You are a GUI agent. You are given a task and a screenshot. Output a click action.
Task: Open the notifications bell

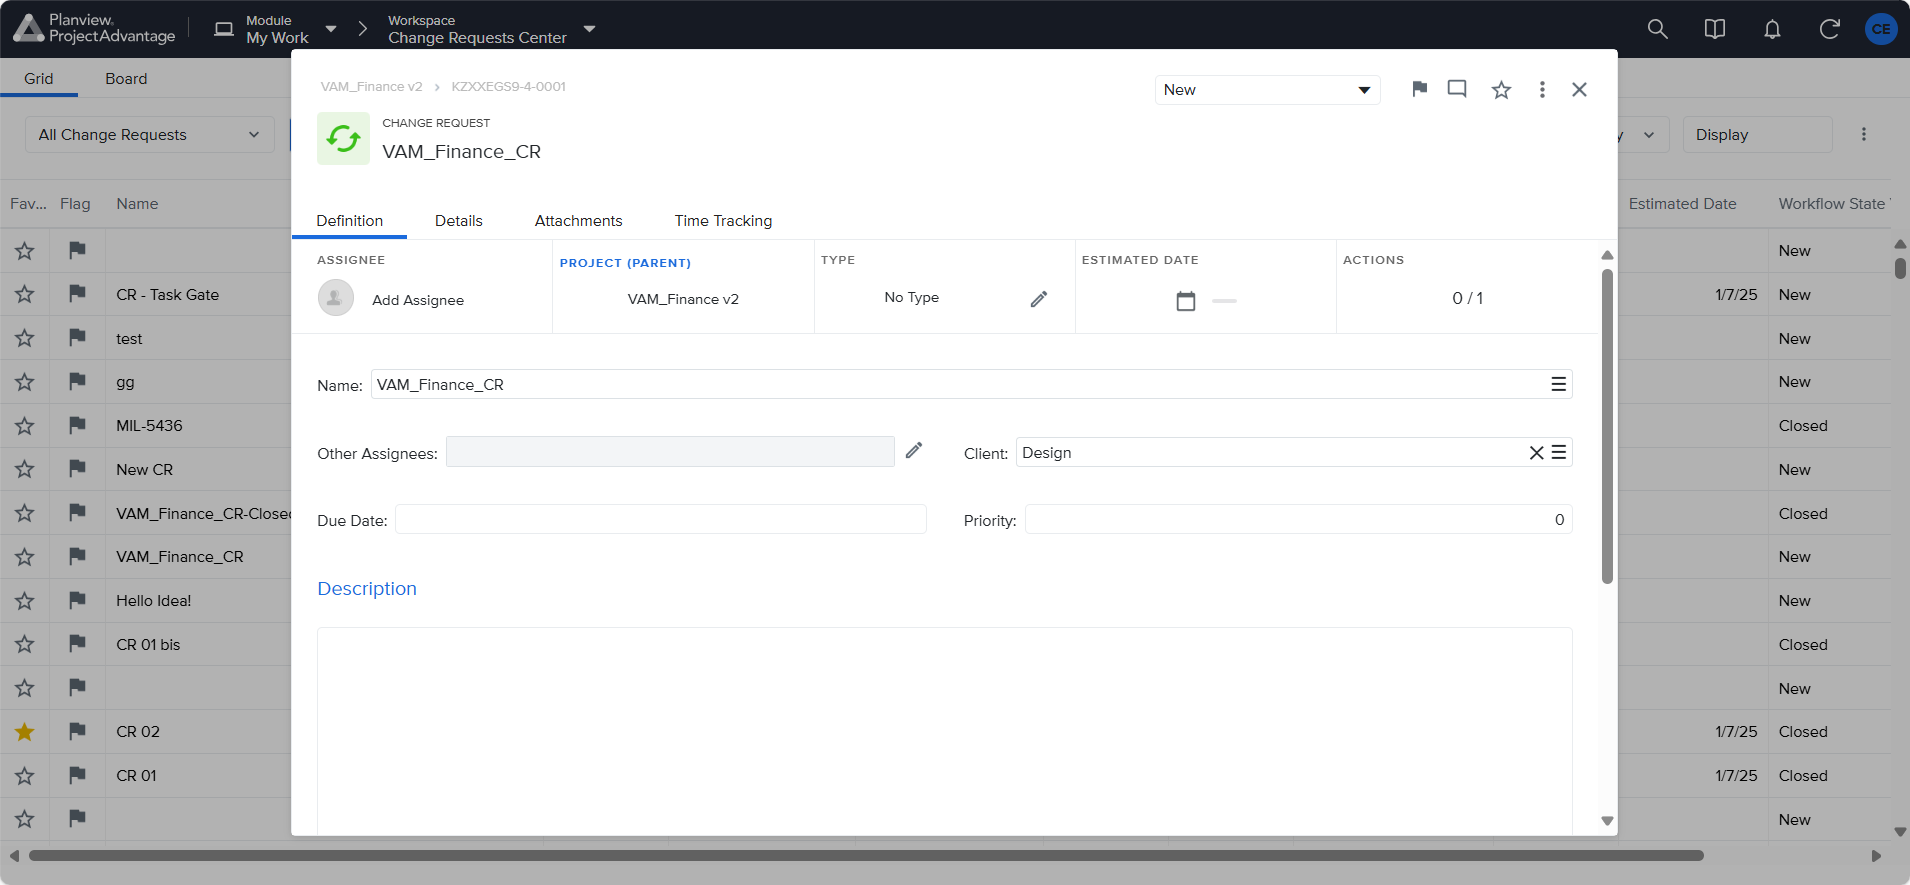tap(1772, 29)
